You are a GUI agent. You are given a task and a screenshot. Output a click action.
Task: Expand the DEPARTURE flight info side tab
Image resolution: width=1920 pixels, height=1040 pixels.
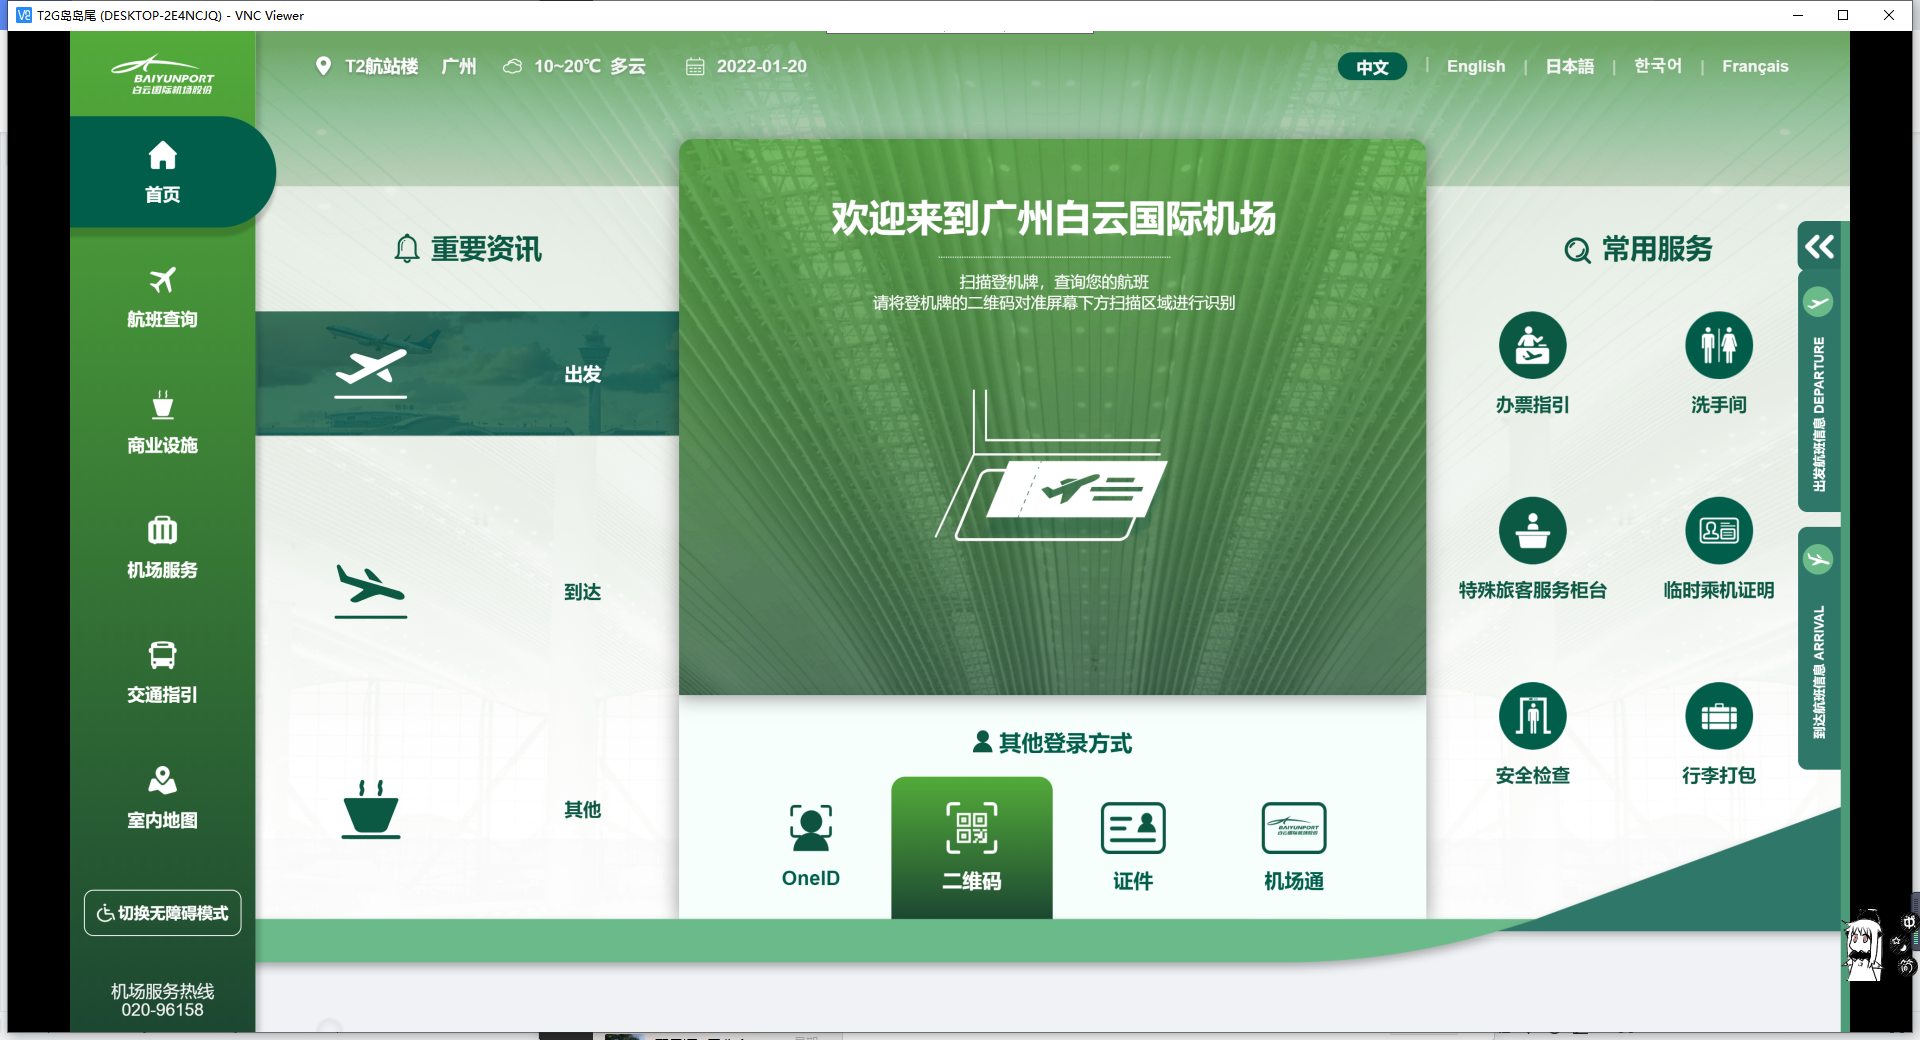pyautogui.click(x=1818, y=400)
